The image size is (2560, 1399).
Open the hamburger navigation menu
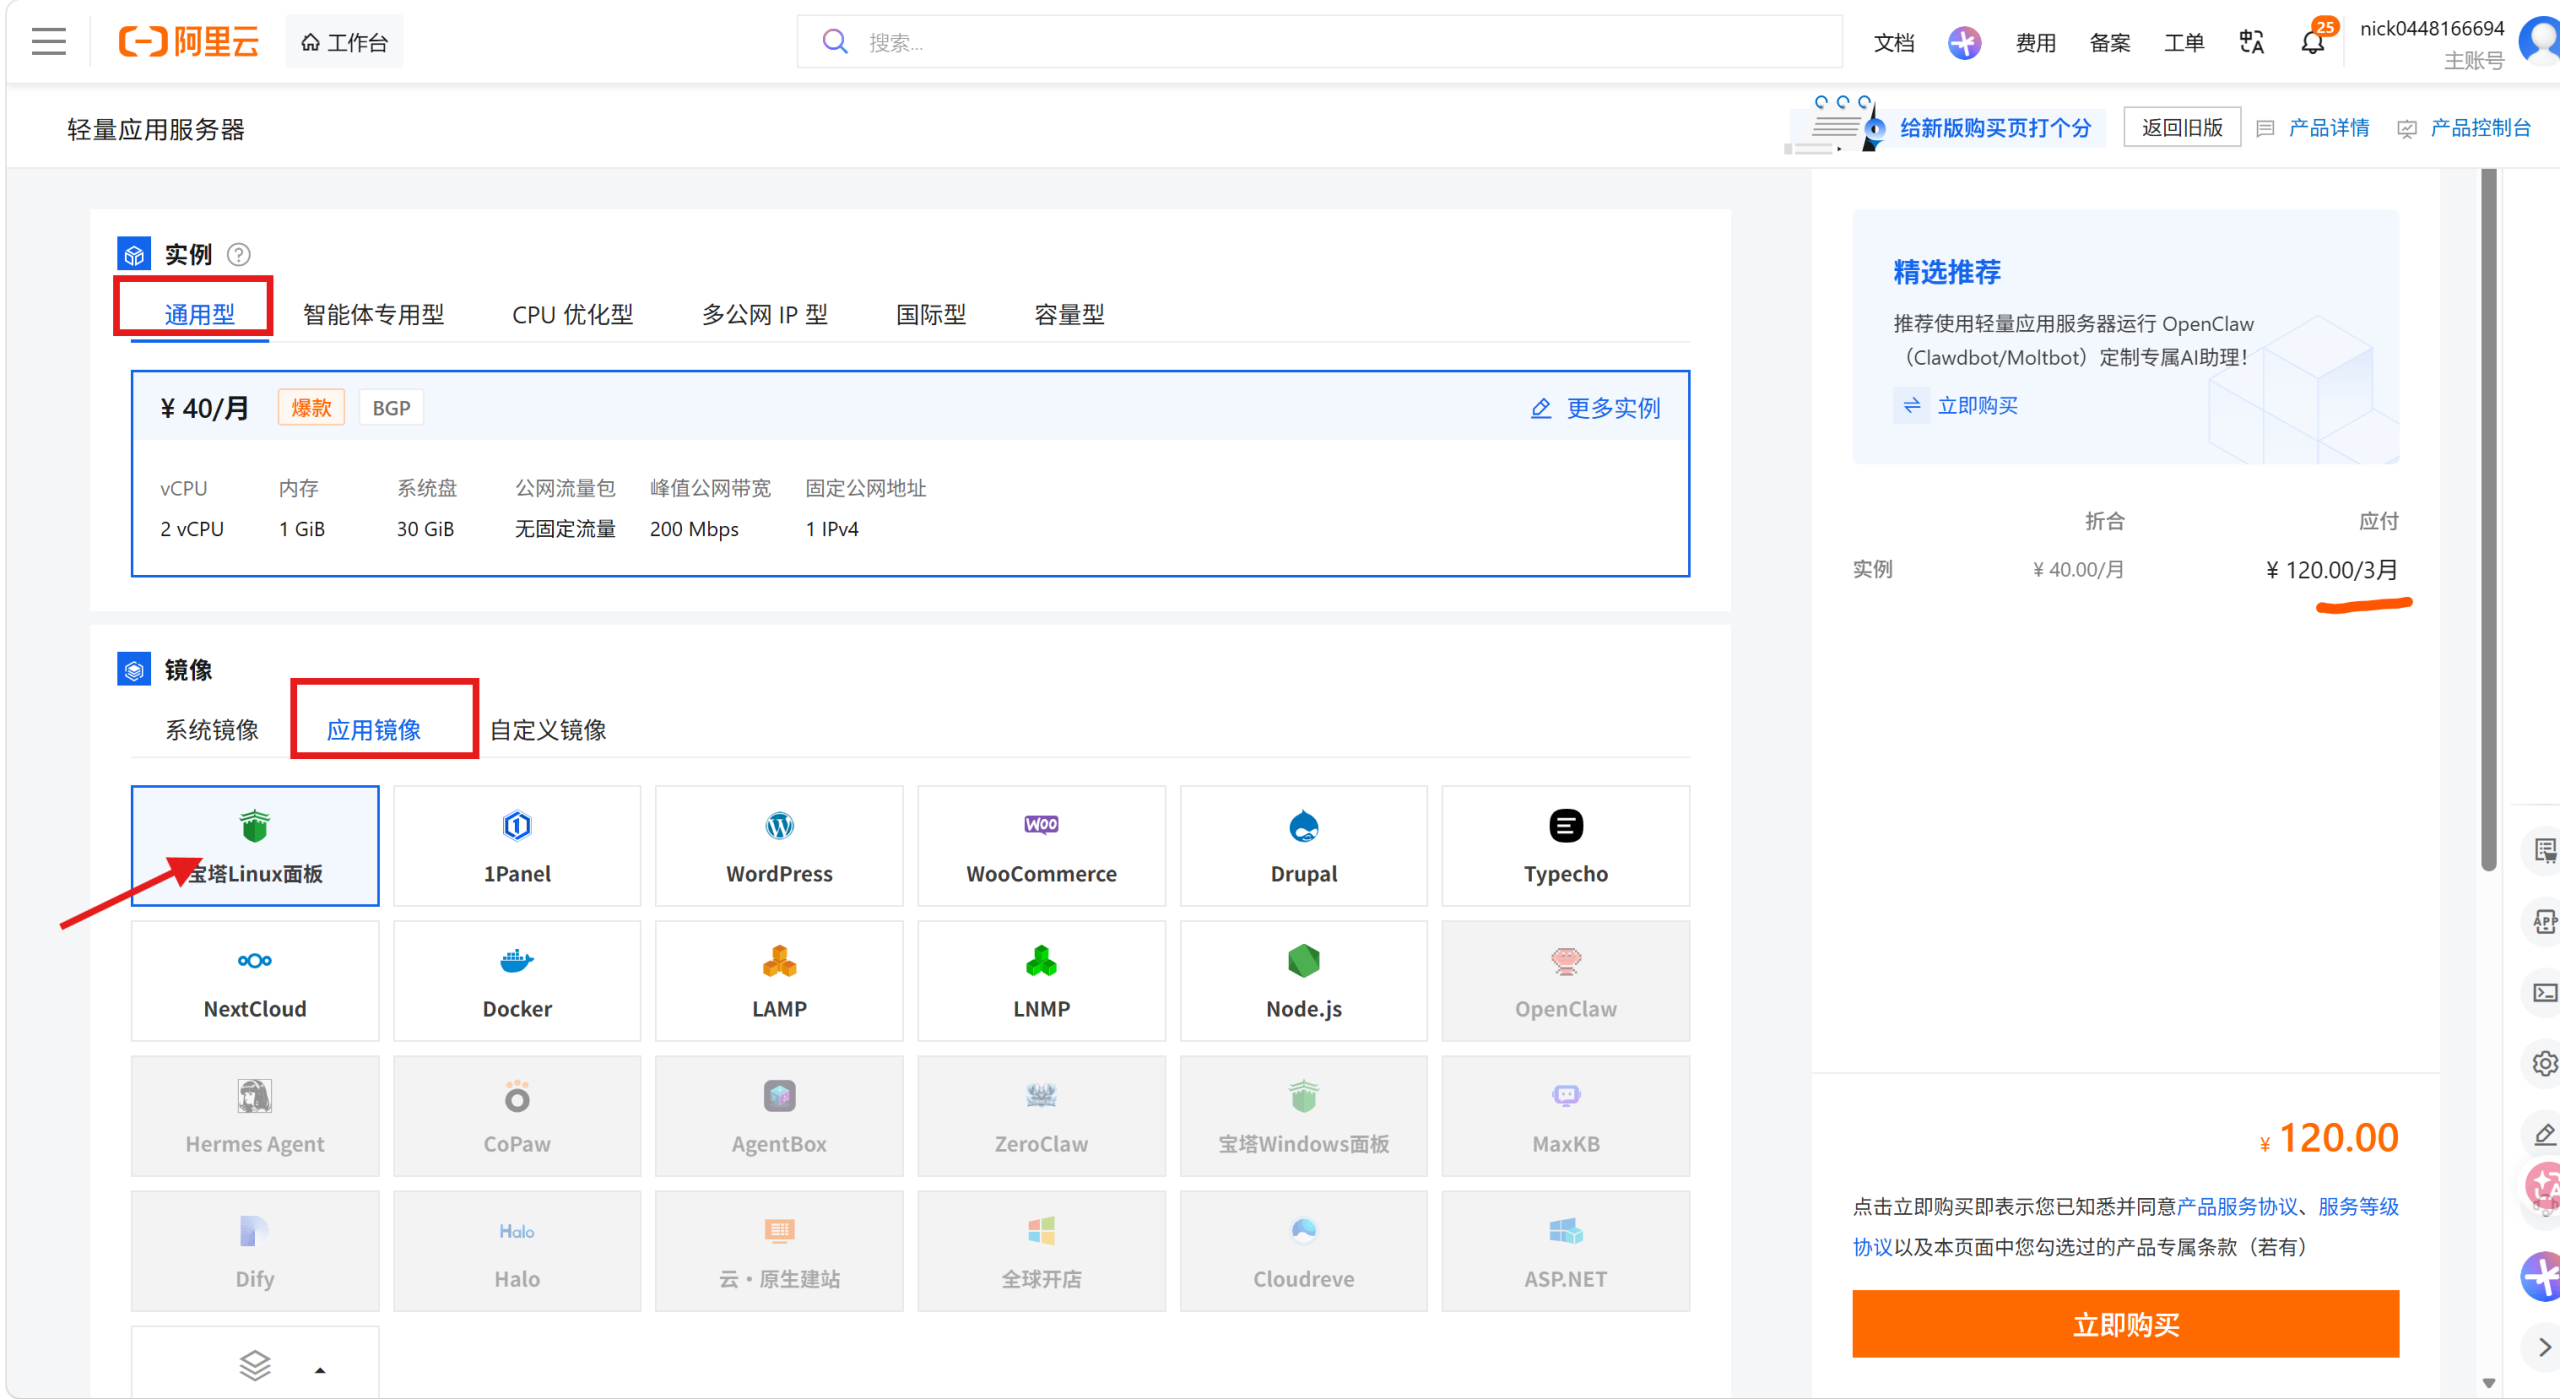pyautogui.click(x=48, y=42)
